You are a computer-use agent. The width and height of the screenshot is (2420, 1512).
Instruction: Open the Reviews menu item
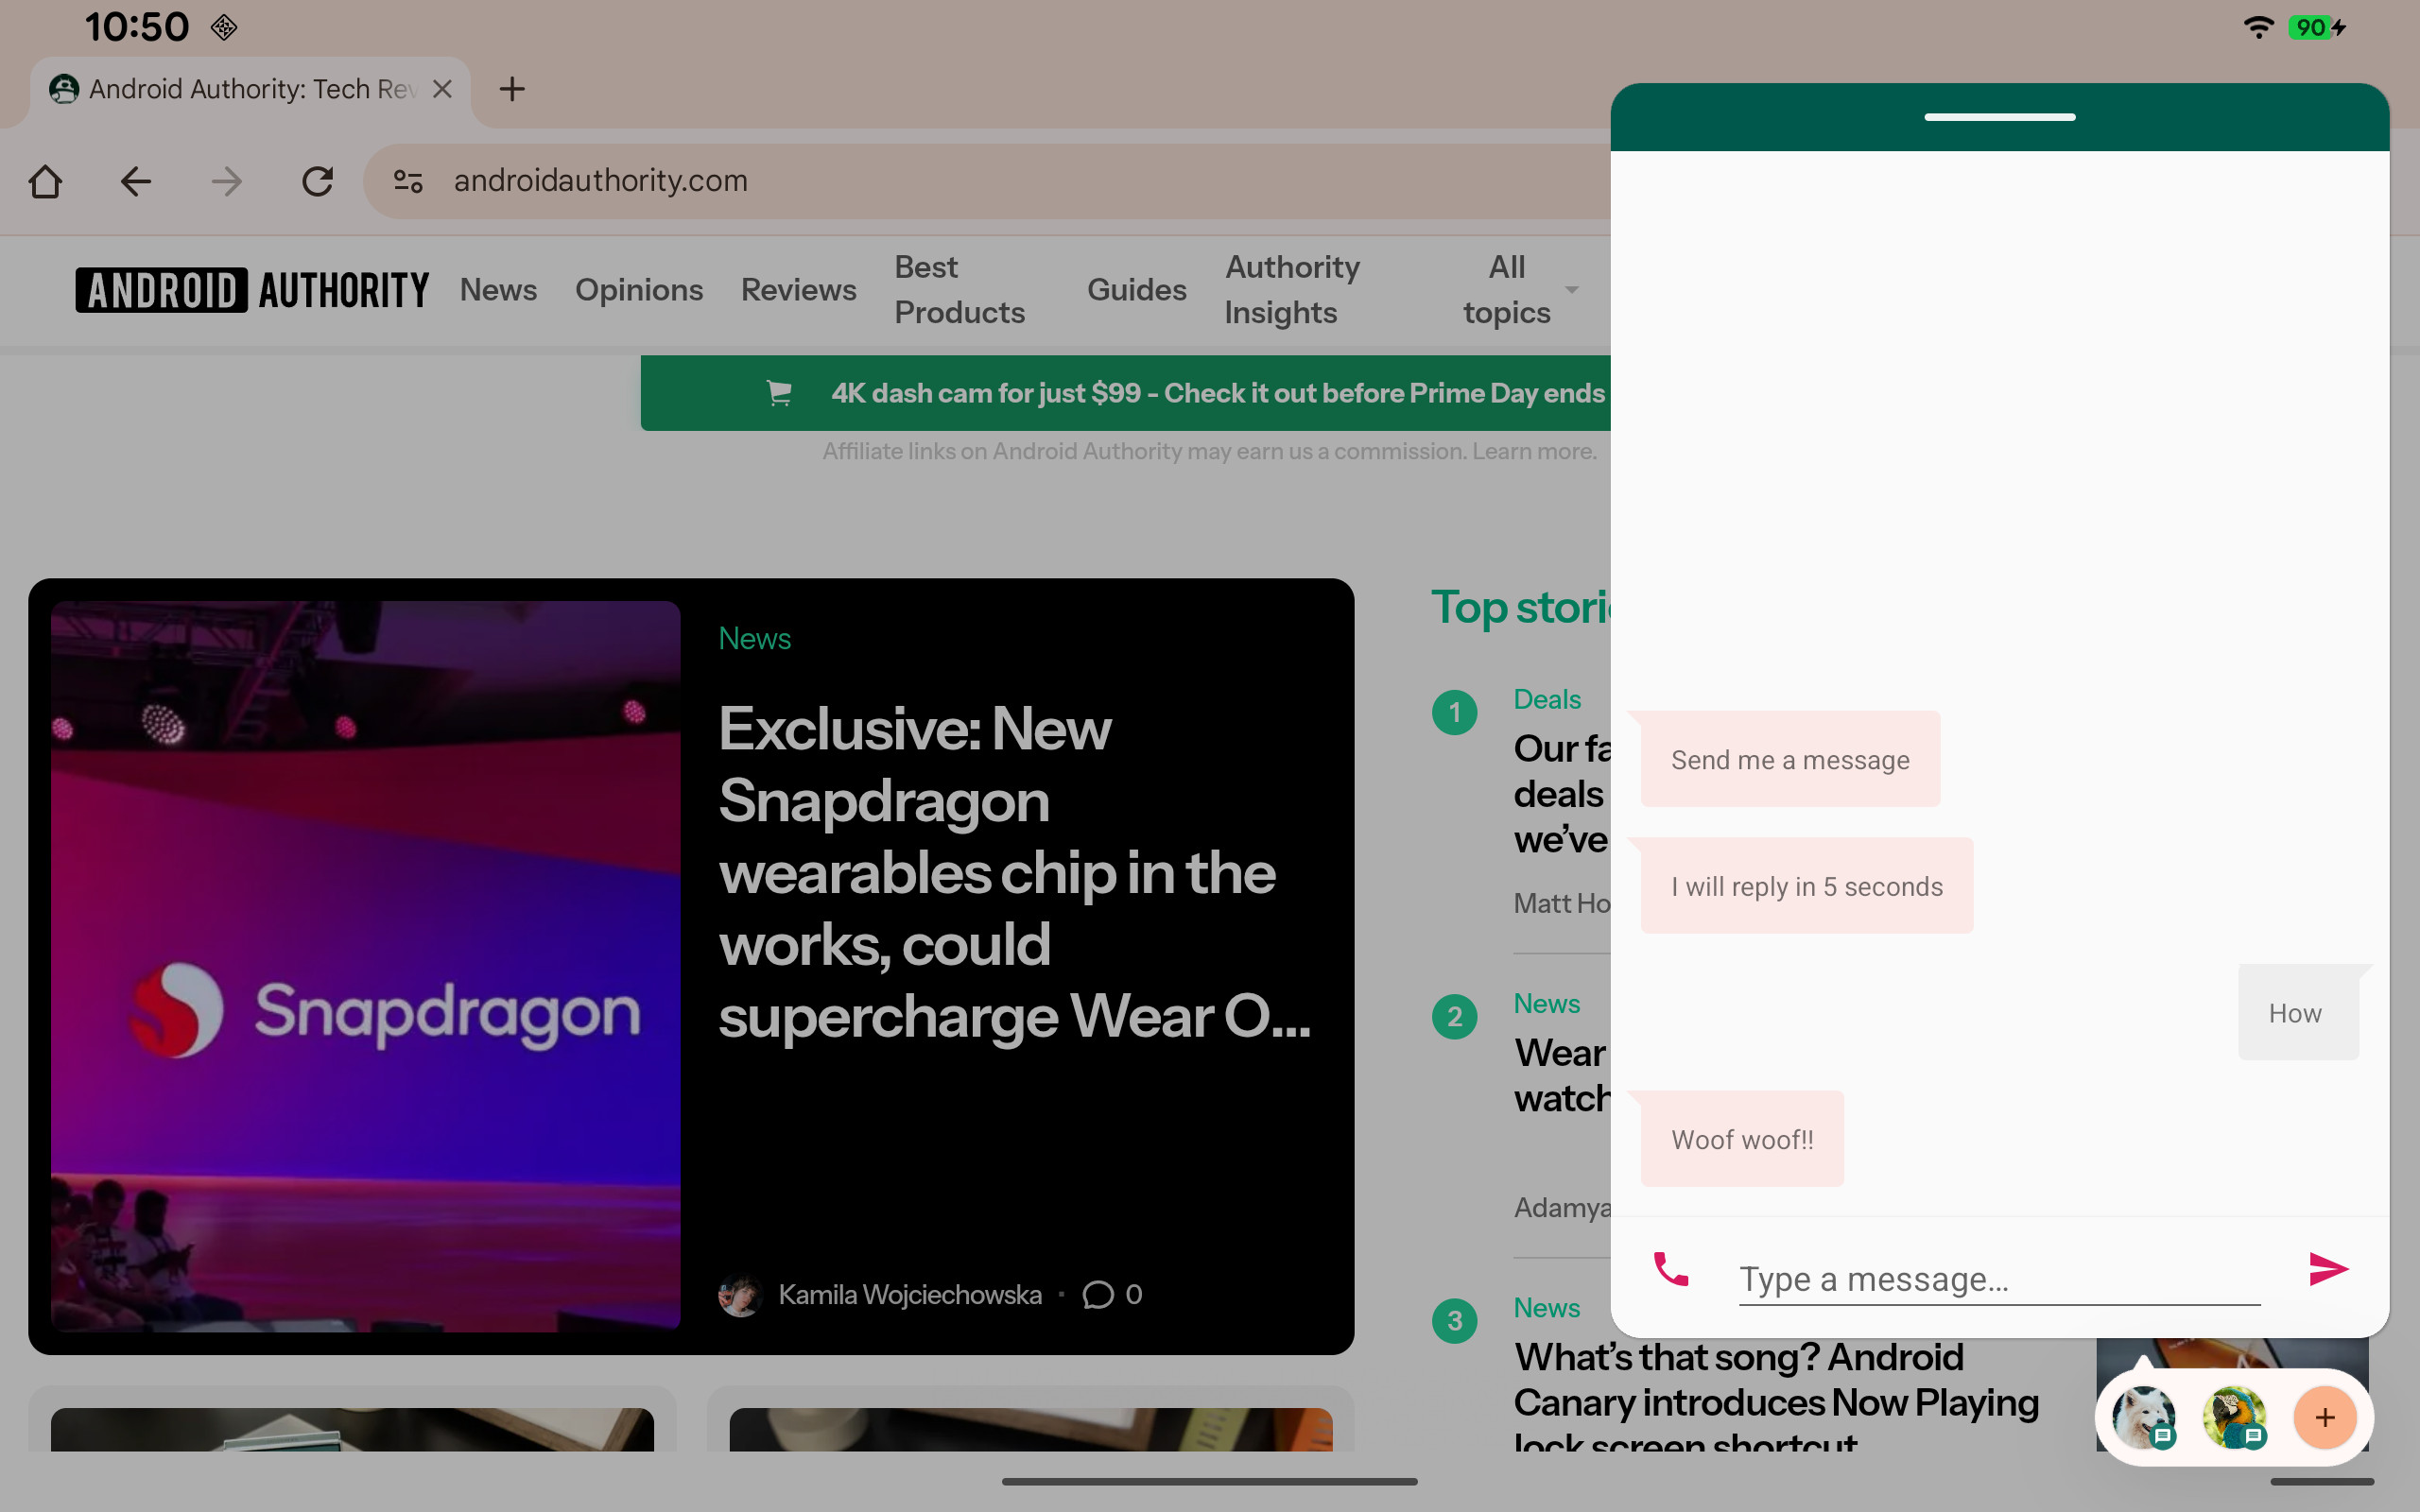[798, 290]
